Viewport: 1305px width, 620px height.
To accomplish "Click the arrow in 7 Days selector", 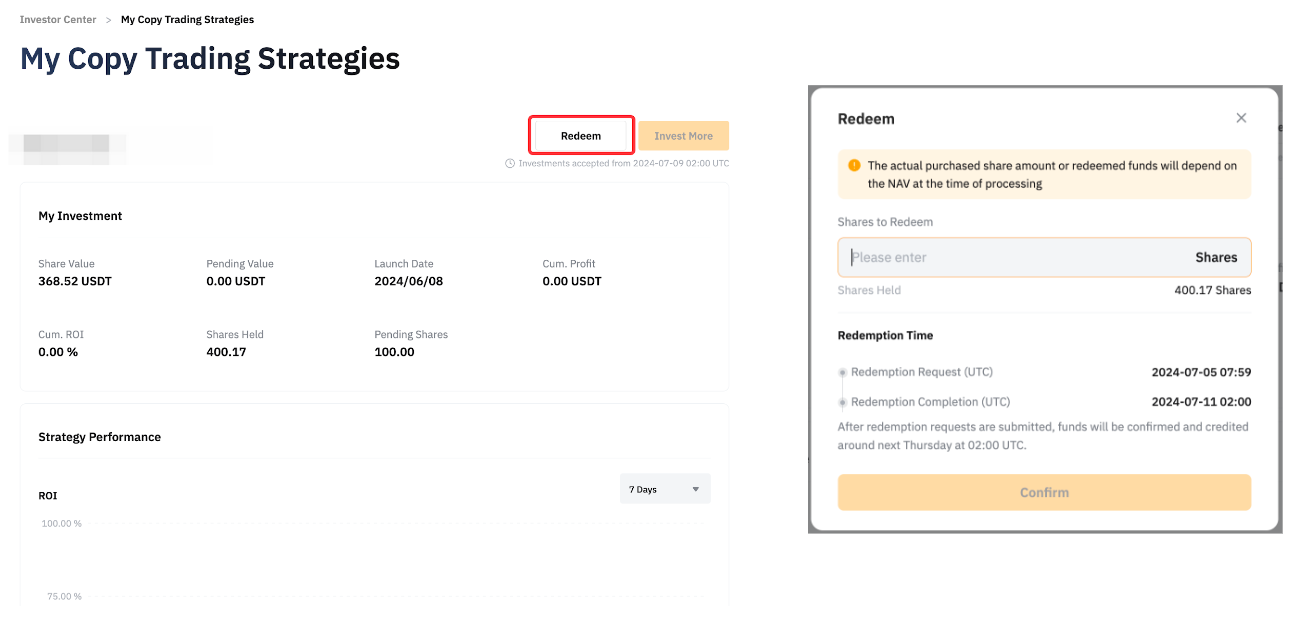I will 696,490.
